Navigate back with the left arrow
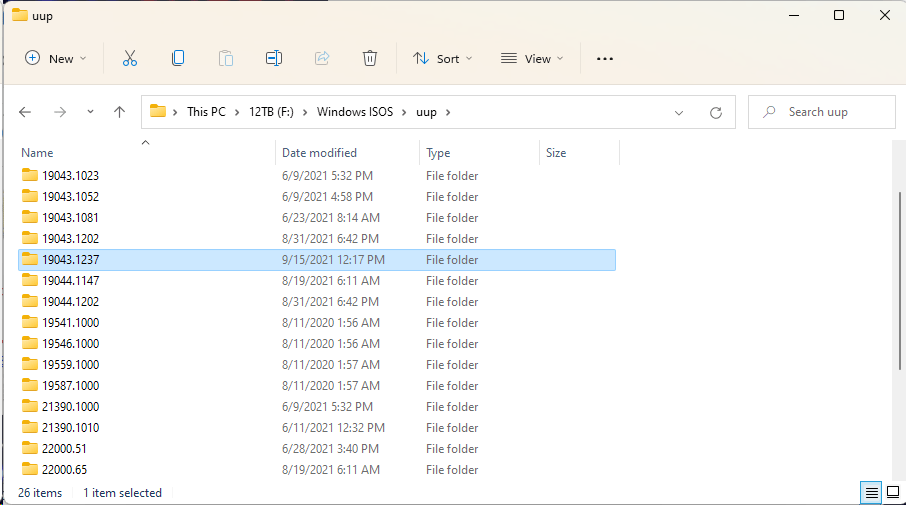 (x=26, y=112)
